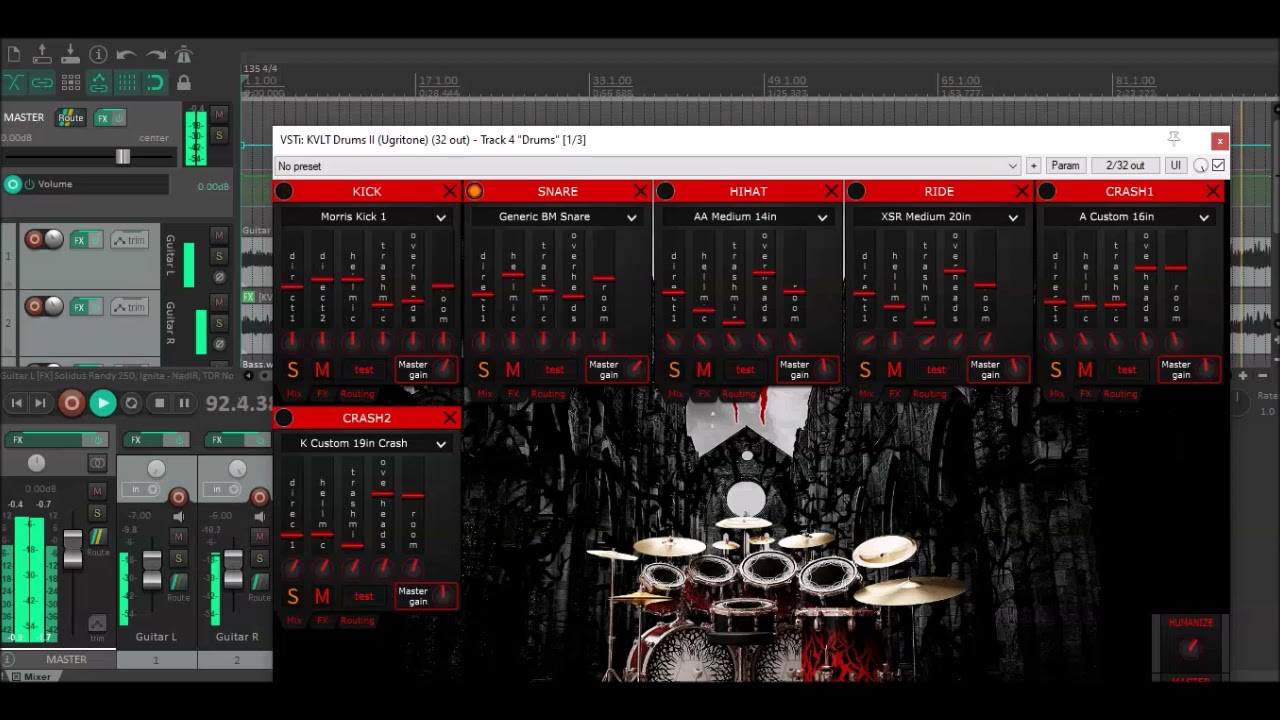Open the A Custom 16in crash dropdown
Viewport: 1280px width, 720px height.
[x=1128, y=217]
